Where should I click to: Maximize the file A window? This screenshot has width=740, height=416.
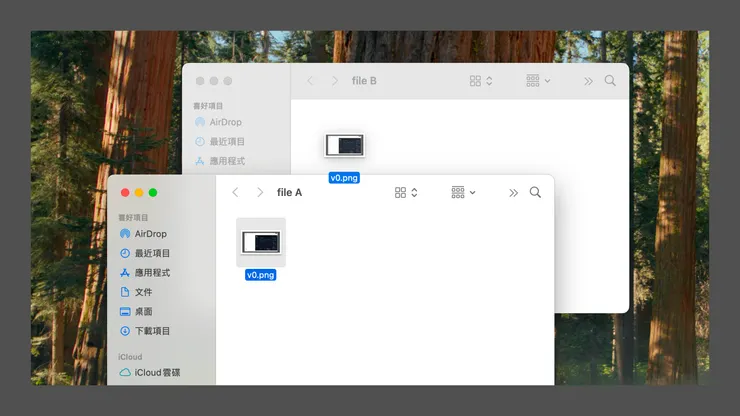point(153,193)
